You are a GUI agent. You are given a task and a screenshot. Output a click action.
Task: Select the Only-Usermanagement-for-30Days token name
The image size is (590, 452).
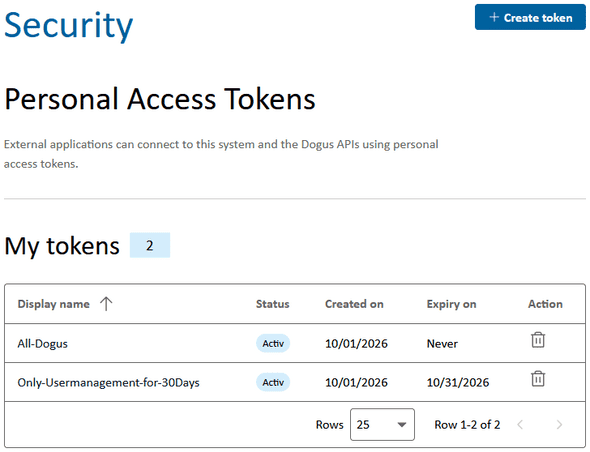(x=108, y=383)
